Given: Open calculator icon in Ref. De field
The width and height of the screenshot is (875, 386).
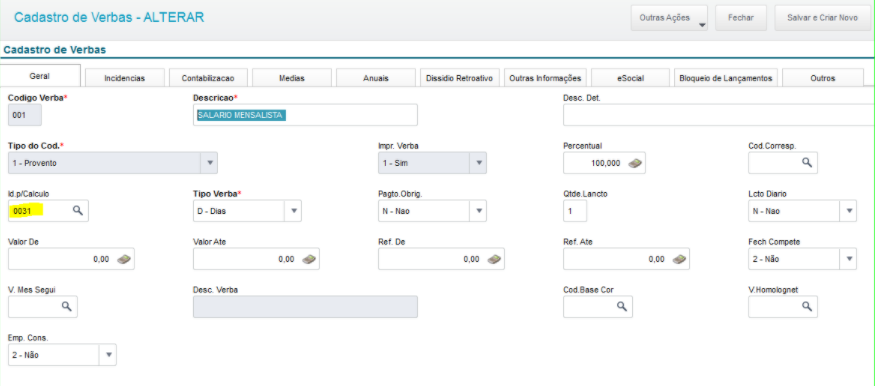Looking at the screenshot, I should click(493, 259).
